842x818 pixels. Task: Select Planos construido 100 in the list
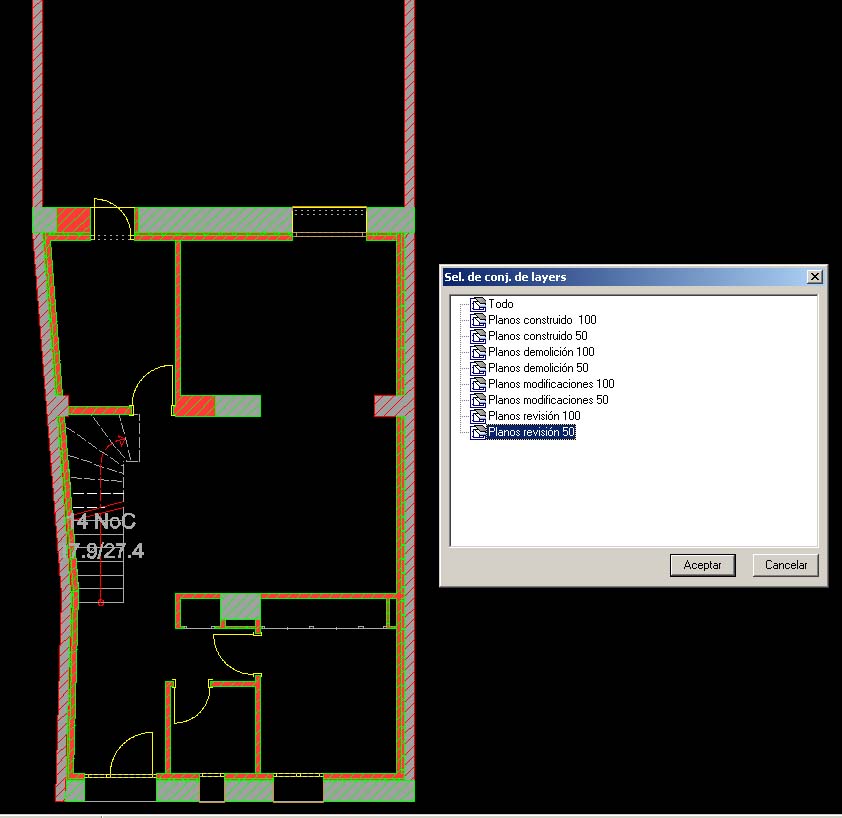[542, 320]
